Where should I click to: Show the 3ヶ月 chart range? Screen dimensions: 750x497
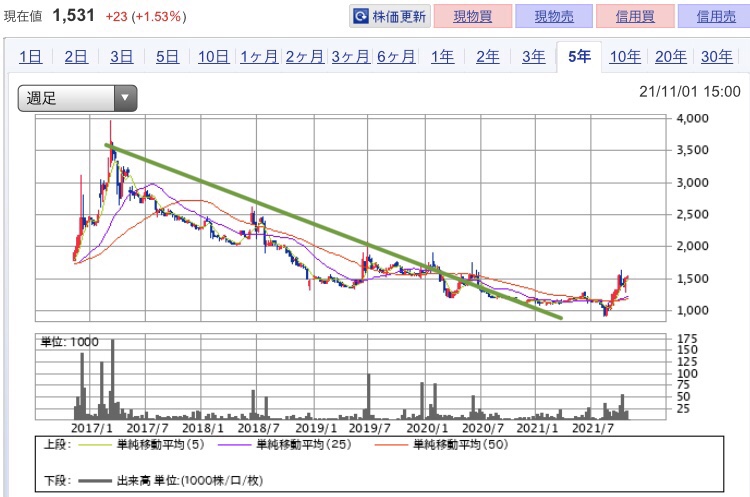pyautogui.click(x=351, y=57)
